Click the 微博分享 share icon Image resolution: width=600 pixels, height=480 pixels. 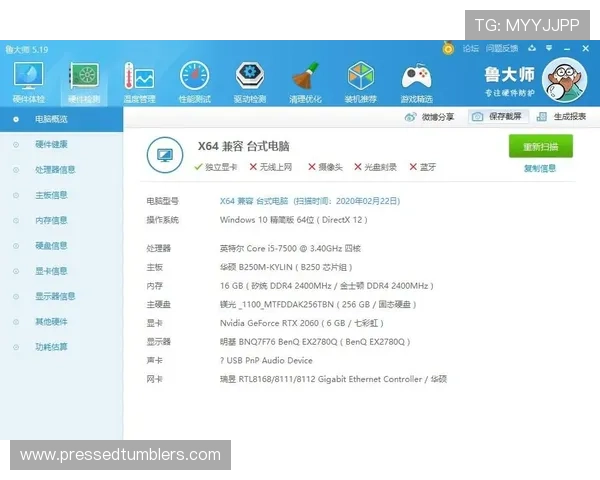pyautogui.click(x=411, y=117)
